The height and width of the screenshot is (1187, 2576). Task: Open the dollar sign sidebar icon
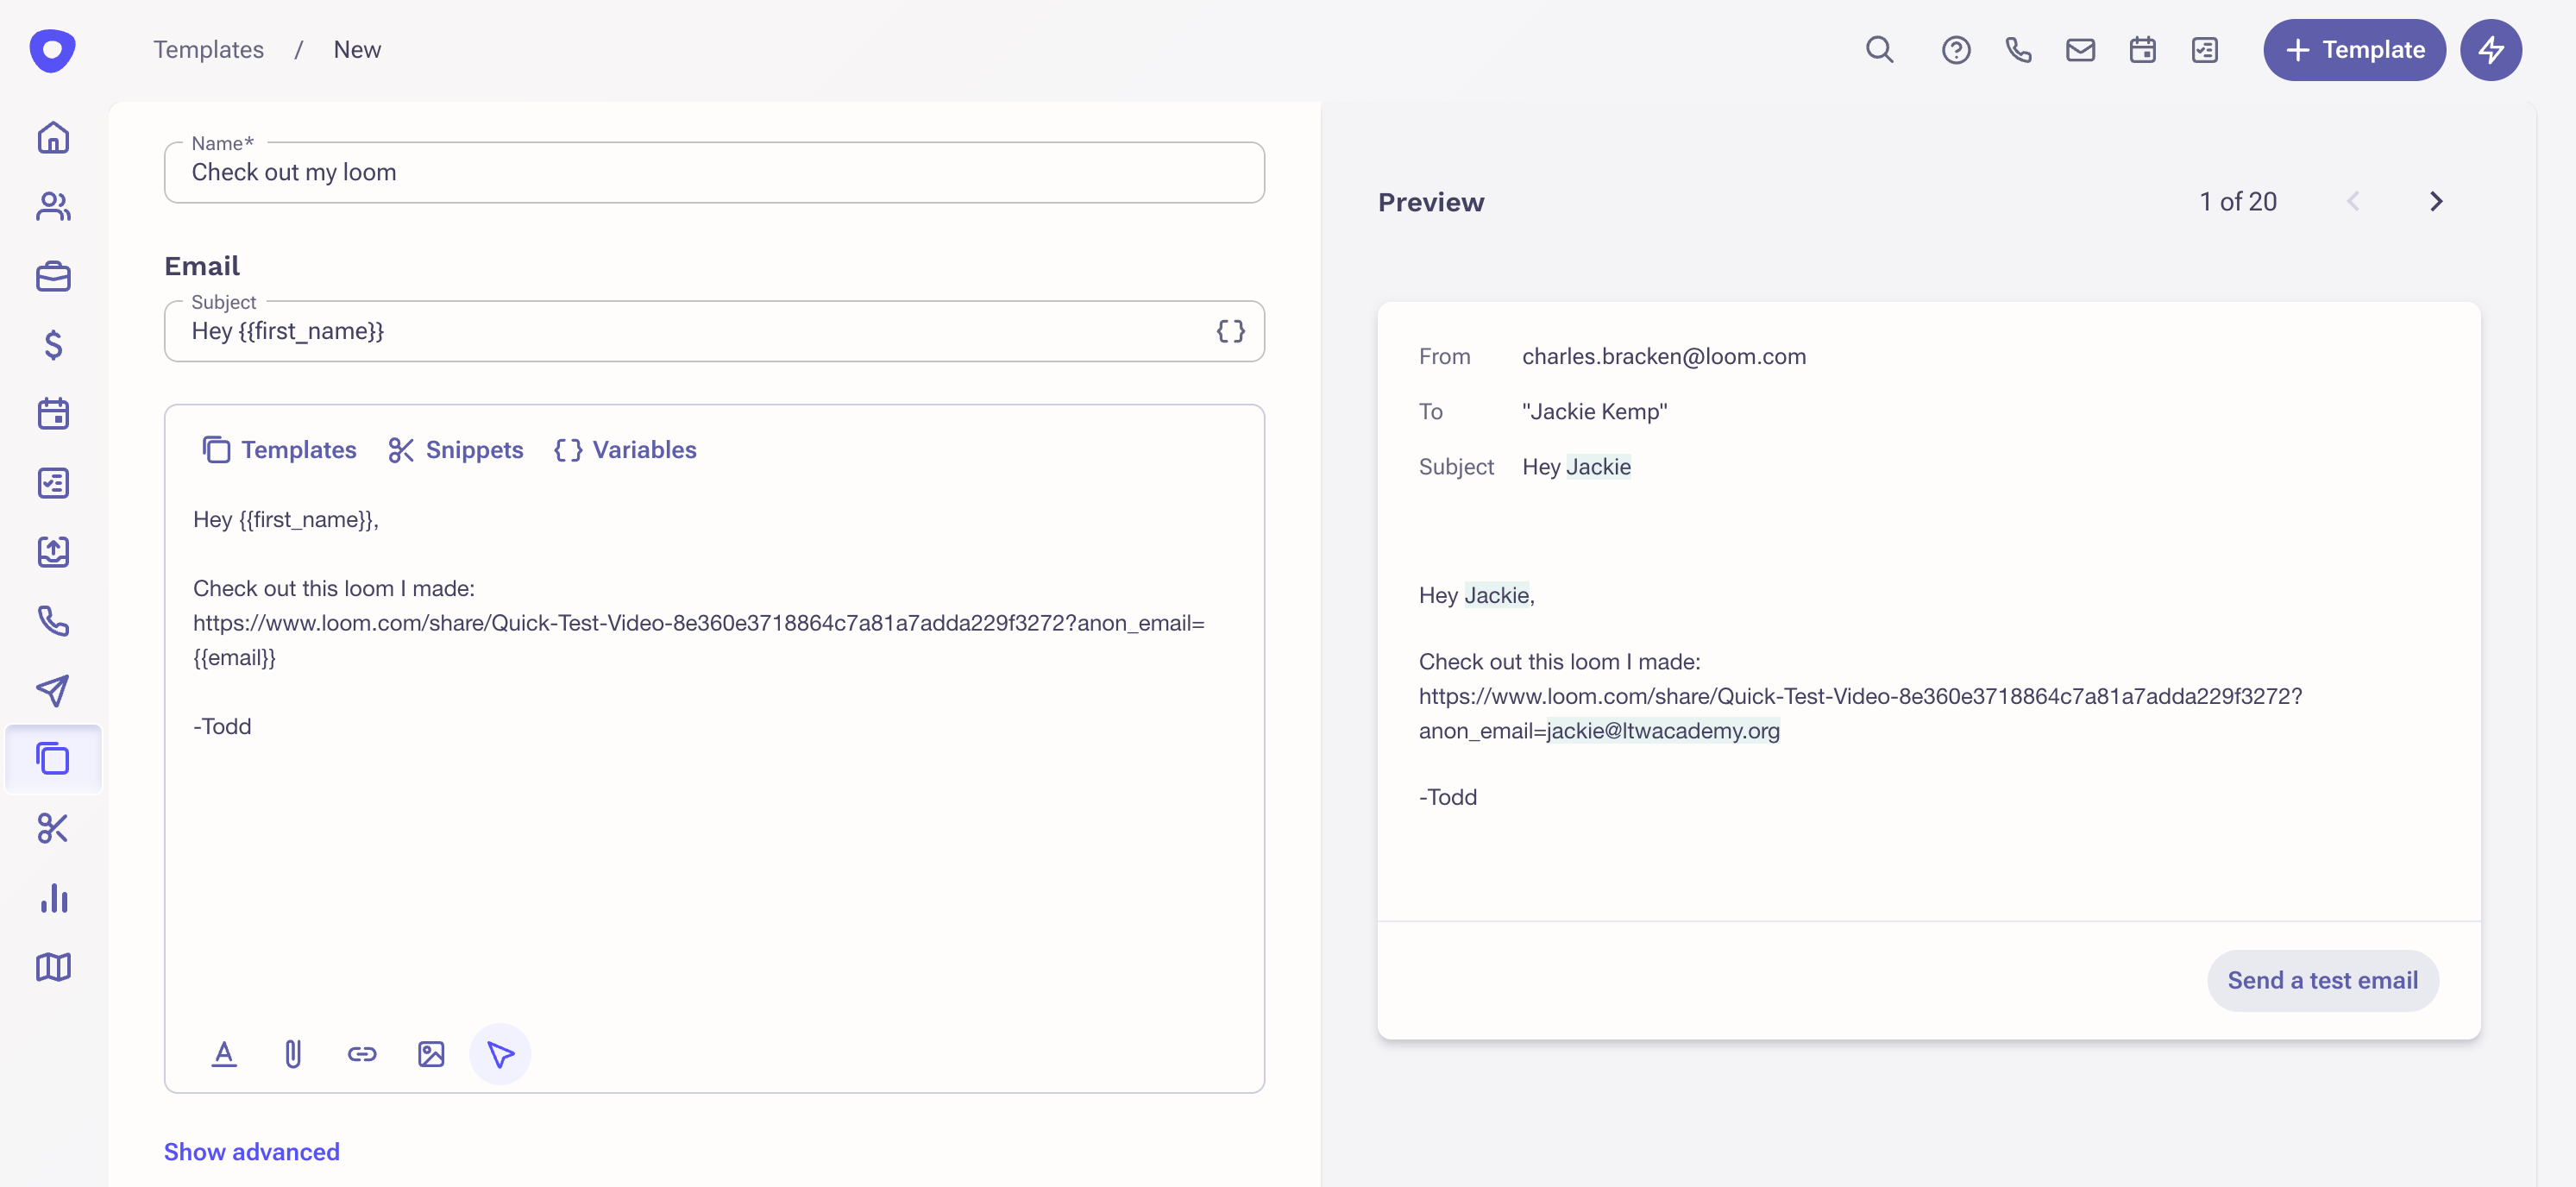coord(53,345)
